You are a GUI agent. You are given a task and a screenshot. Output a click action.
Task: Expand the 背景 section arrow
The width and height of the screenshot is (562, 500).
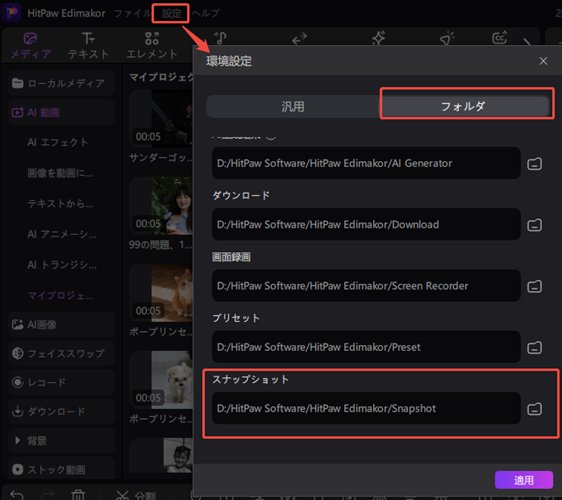point(17,441)
